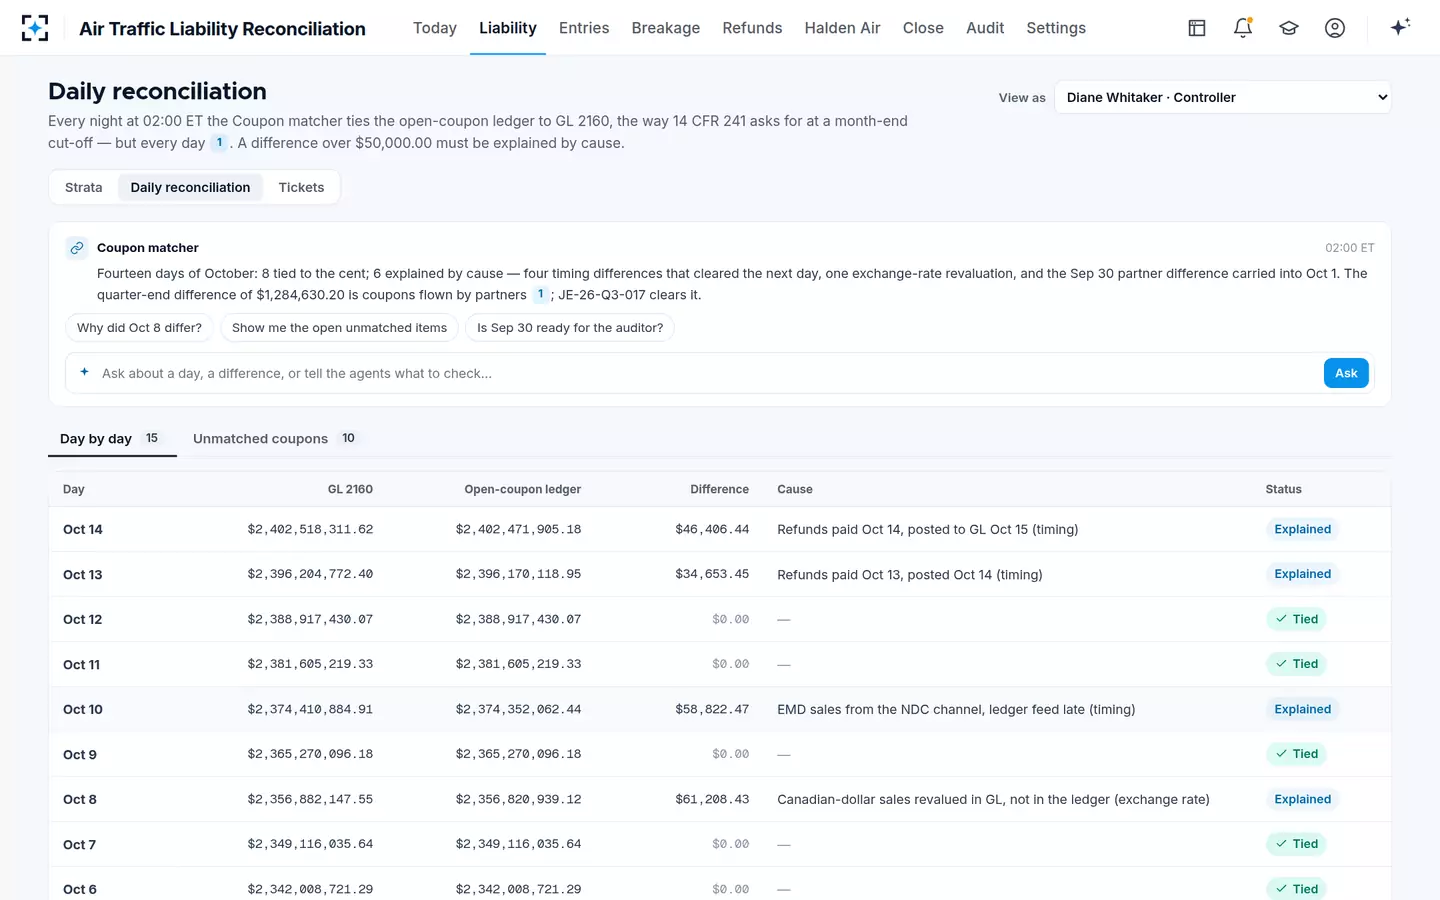Click the cause 'Canadian-dollar sales revalued in GL'
The height and width of the screenshot is (900, 1440).
993,799
